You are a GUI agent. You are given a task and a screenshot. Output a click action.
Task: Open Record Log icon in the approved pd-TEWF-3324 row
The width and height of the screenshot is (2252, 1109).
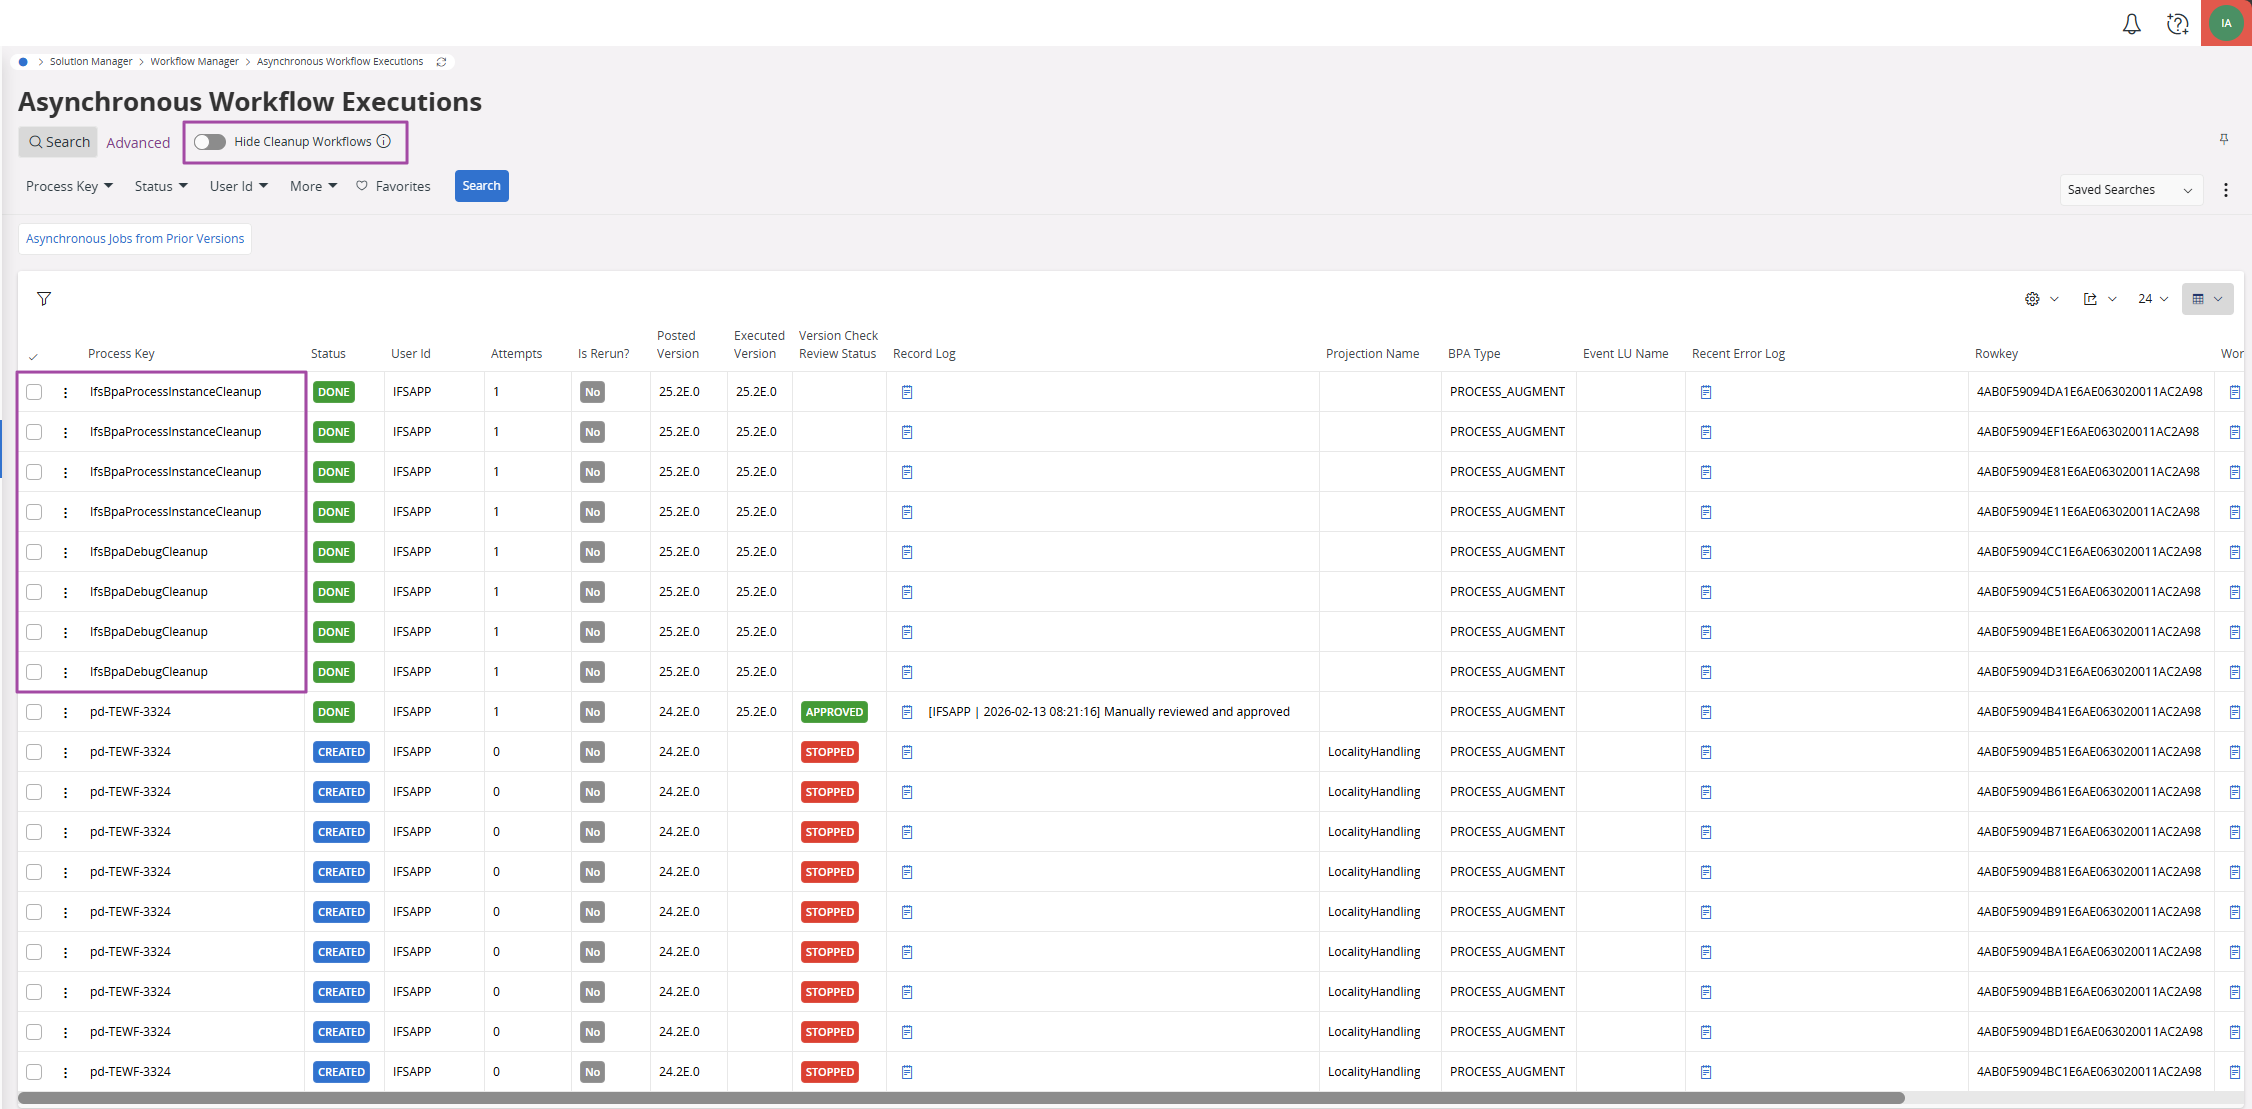tap(907, 712)
